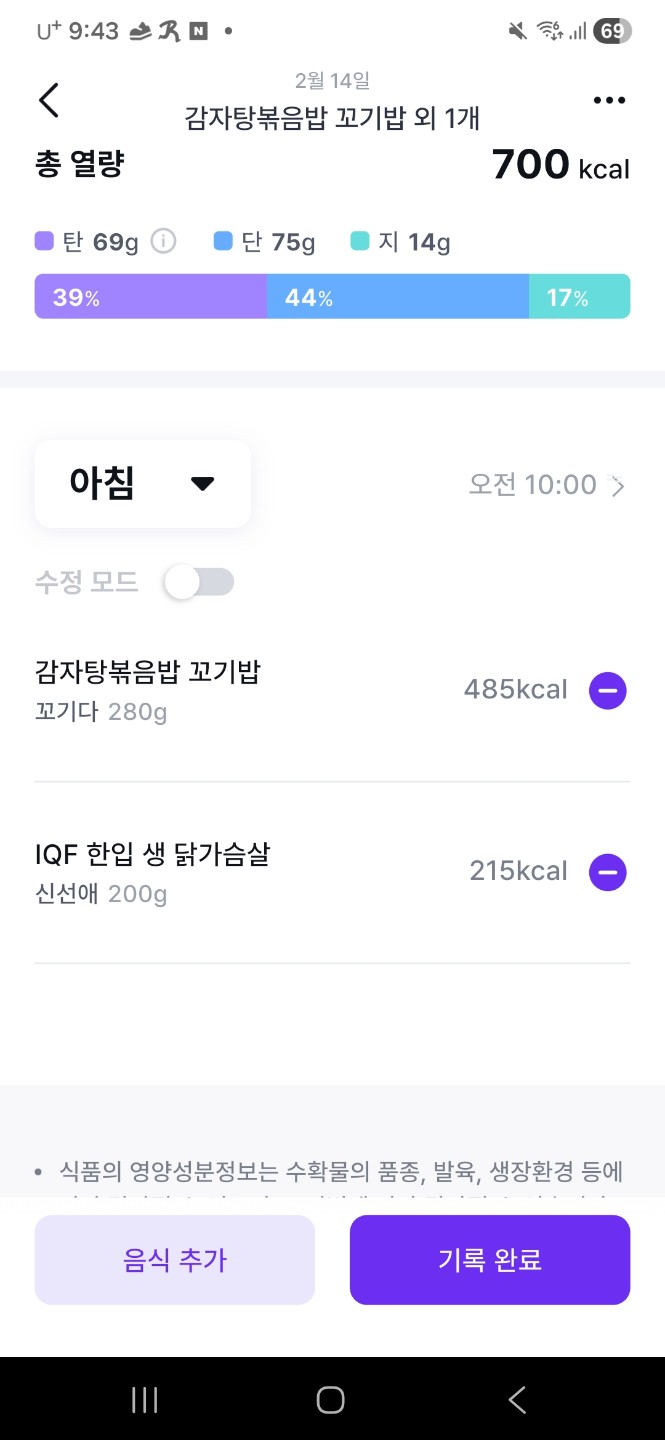Tap the 음식 추가 button
665x1440 pixels.
[x=175, y=1260]
